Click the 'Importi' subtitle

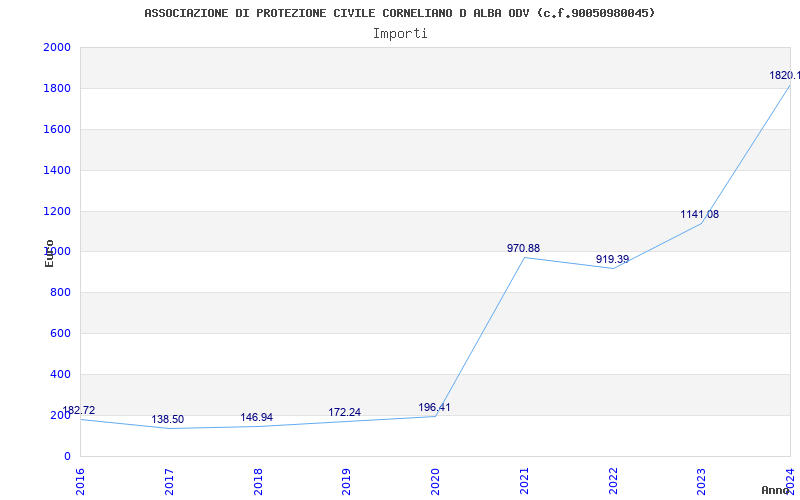pos(400,34)
